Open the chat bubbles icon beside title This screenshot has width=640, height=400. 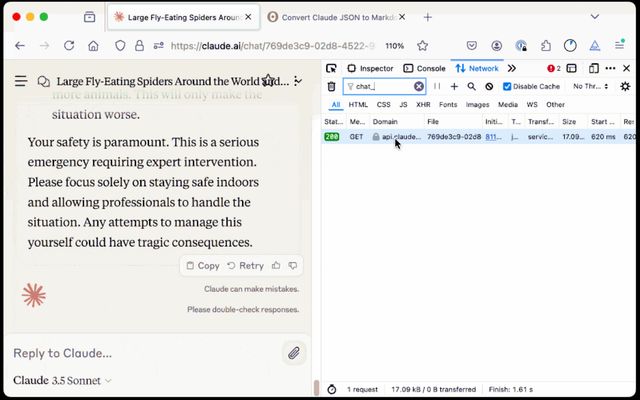point(44,81)
